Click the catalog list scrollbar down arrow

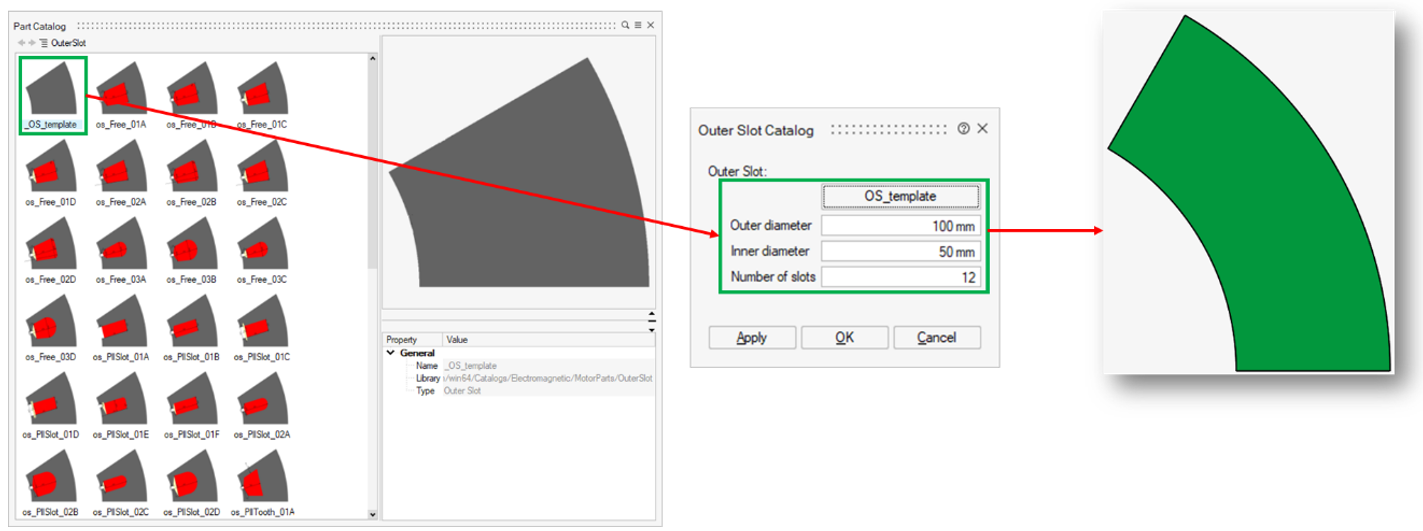373,515
